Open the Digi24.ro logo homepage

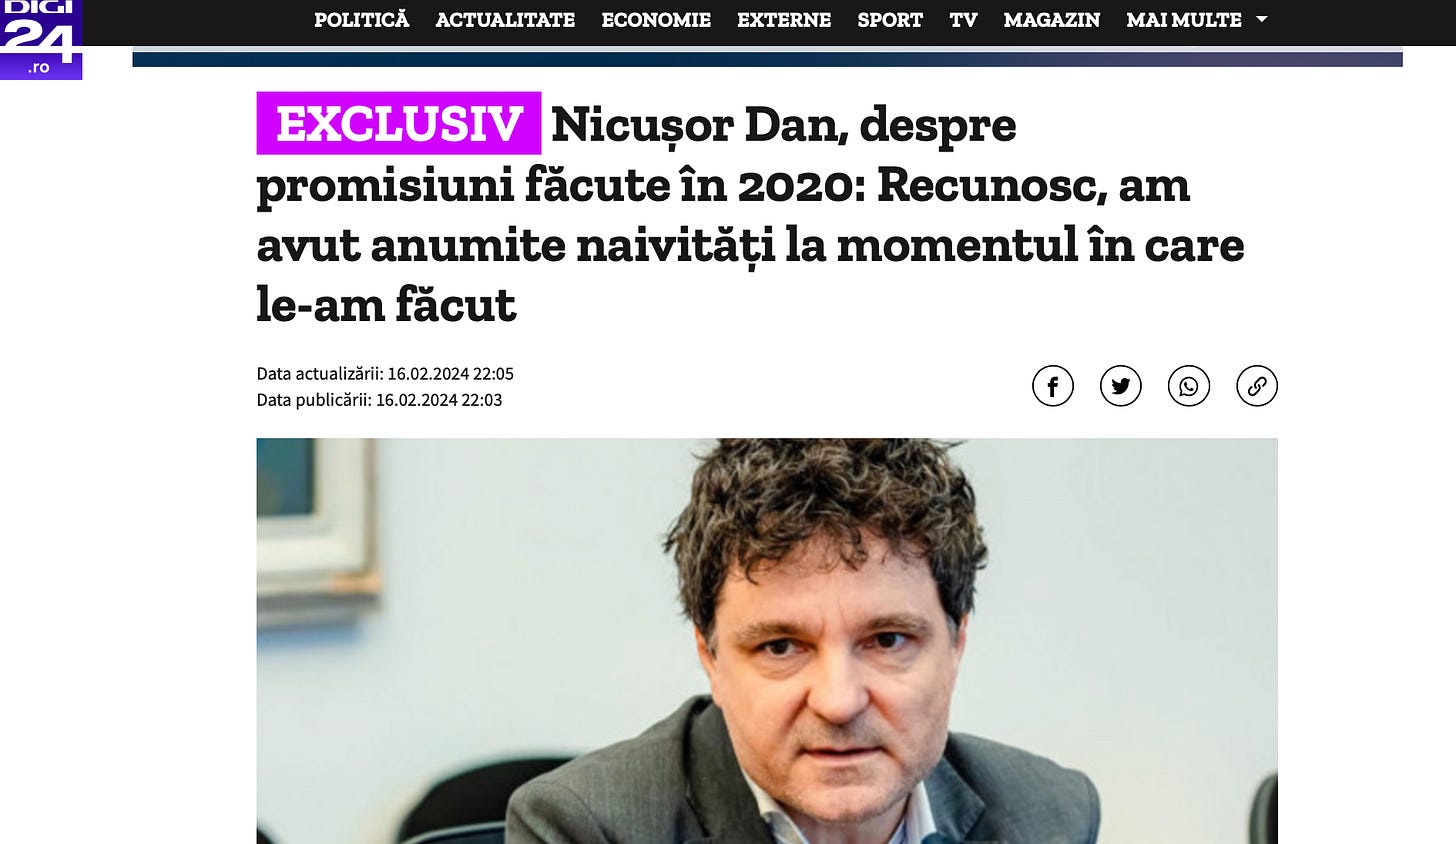[x=41, y=38]
